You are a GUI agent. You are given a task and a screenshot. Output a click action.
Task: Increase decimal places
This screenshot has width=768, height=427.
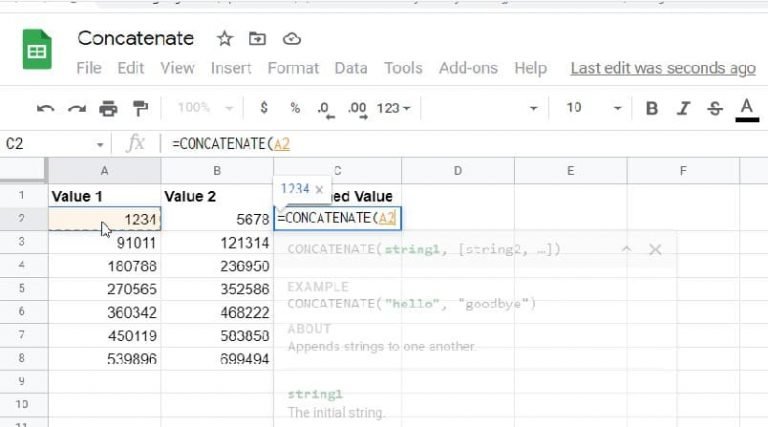coord(357,109)
